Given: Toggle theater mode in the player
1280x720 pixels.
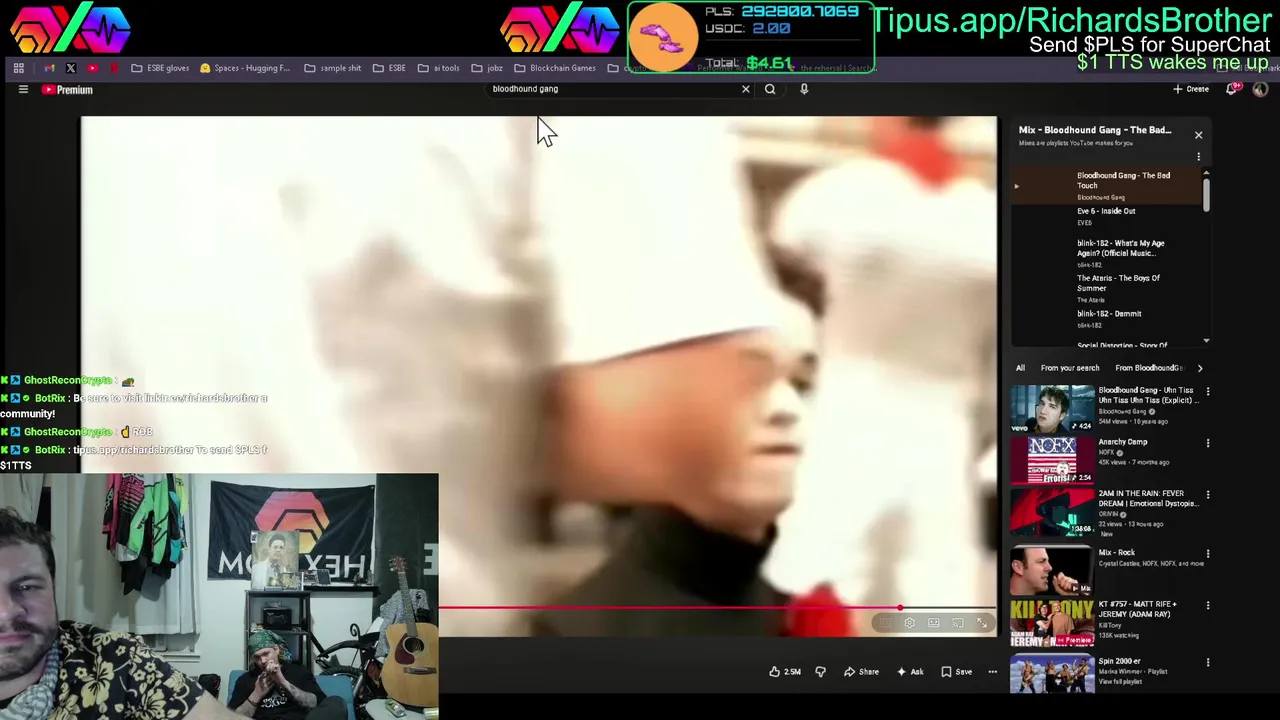Looking at the screenshot, I should [x=933, y=624].
